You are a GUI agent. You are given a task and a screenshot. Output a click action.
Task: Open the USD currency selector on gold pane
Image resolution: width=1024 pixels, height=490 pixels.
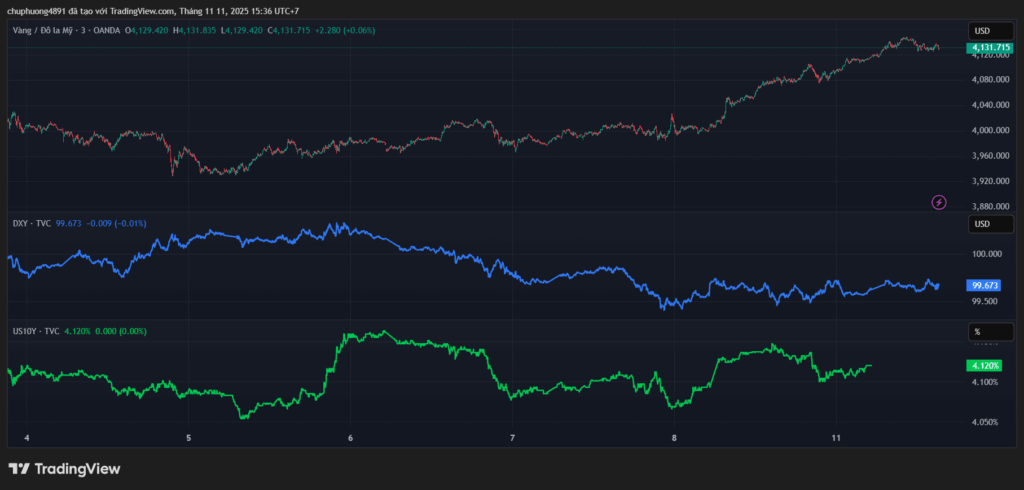tap(983, 30)
